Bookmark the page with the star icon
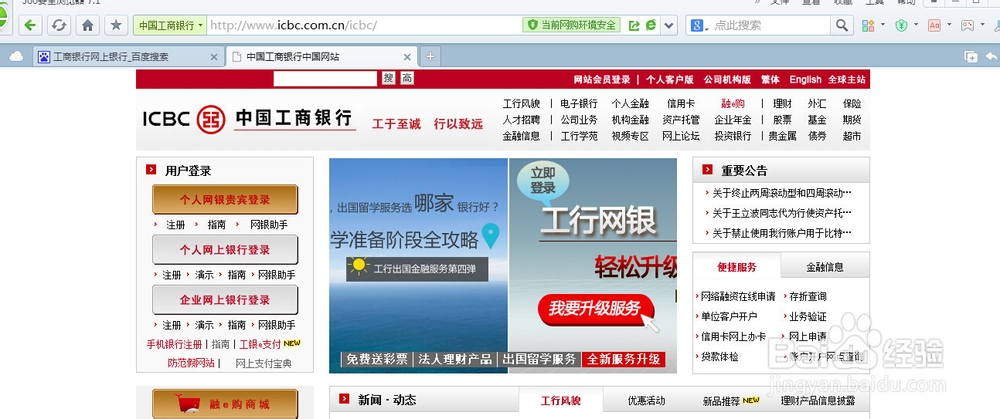Screen dimensions: 1000x419 tap(115, 26)
